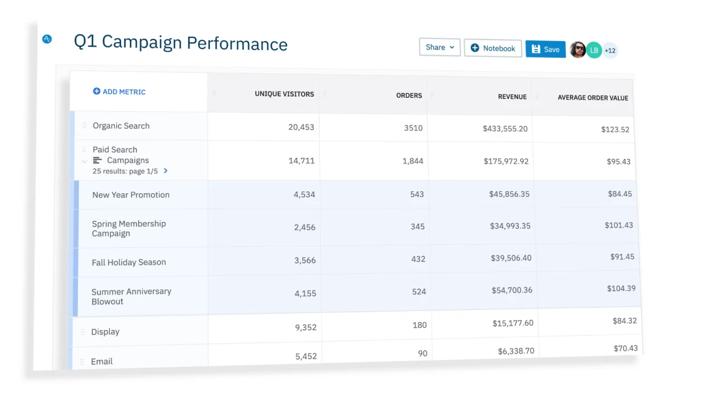Sort by the Revenue column header
The image size is (711, 400).
pos(512,97)
